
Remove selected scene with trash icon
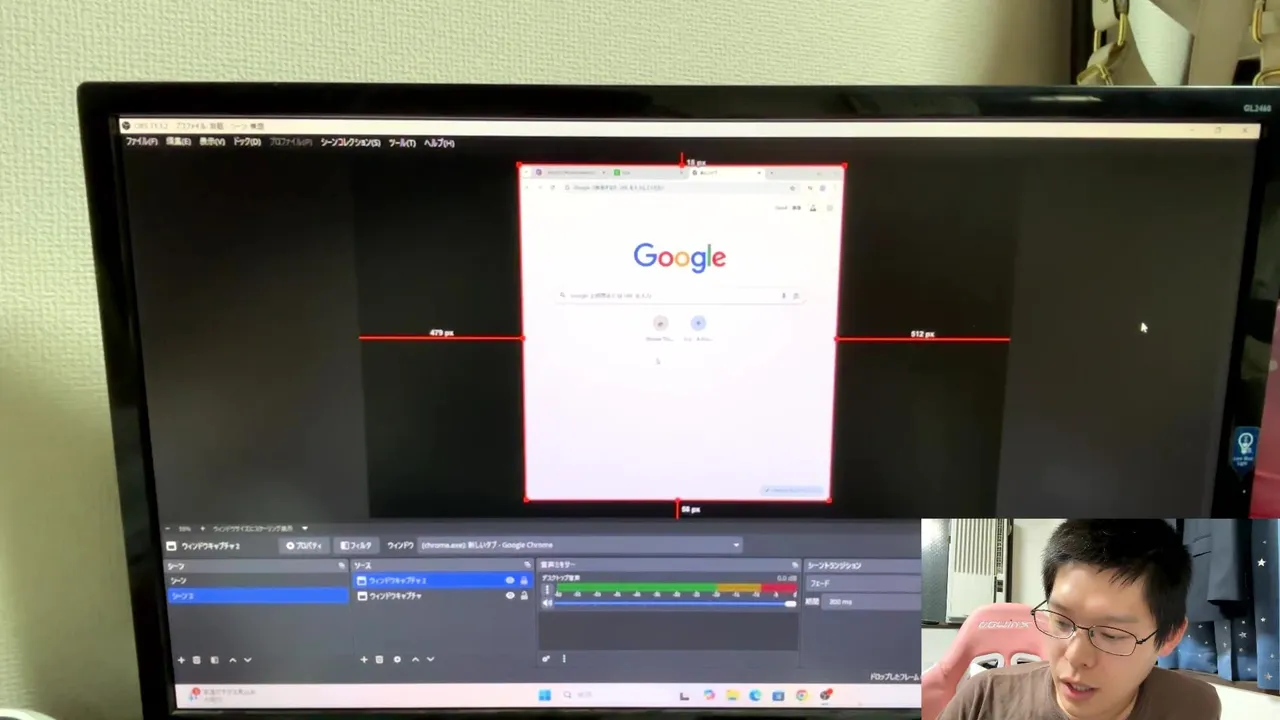pyautogui.click(x=197, y=660)
